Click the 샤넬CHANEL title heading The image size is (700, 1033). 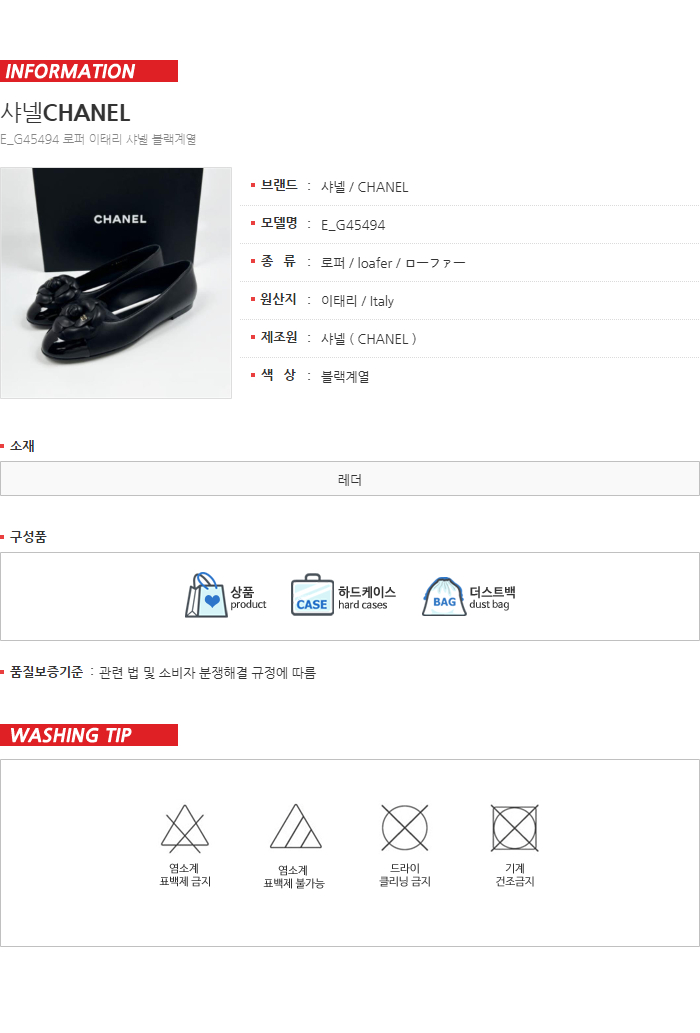pos(65,113)
